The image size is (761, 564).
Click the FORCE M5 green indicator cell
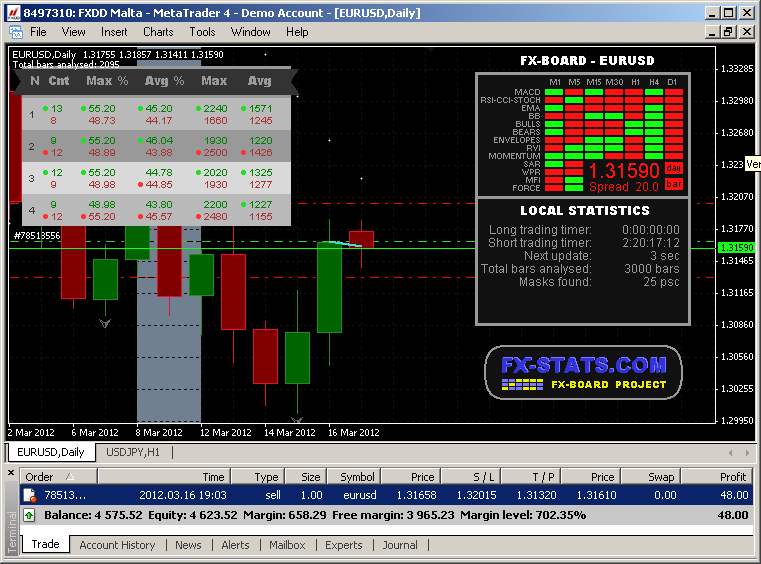[x=574, y=188]
